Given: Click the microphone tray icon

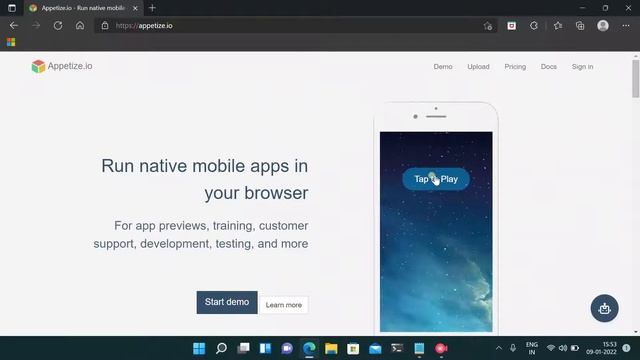Looking at the screenshot, I should (513, 348).
